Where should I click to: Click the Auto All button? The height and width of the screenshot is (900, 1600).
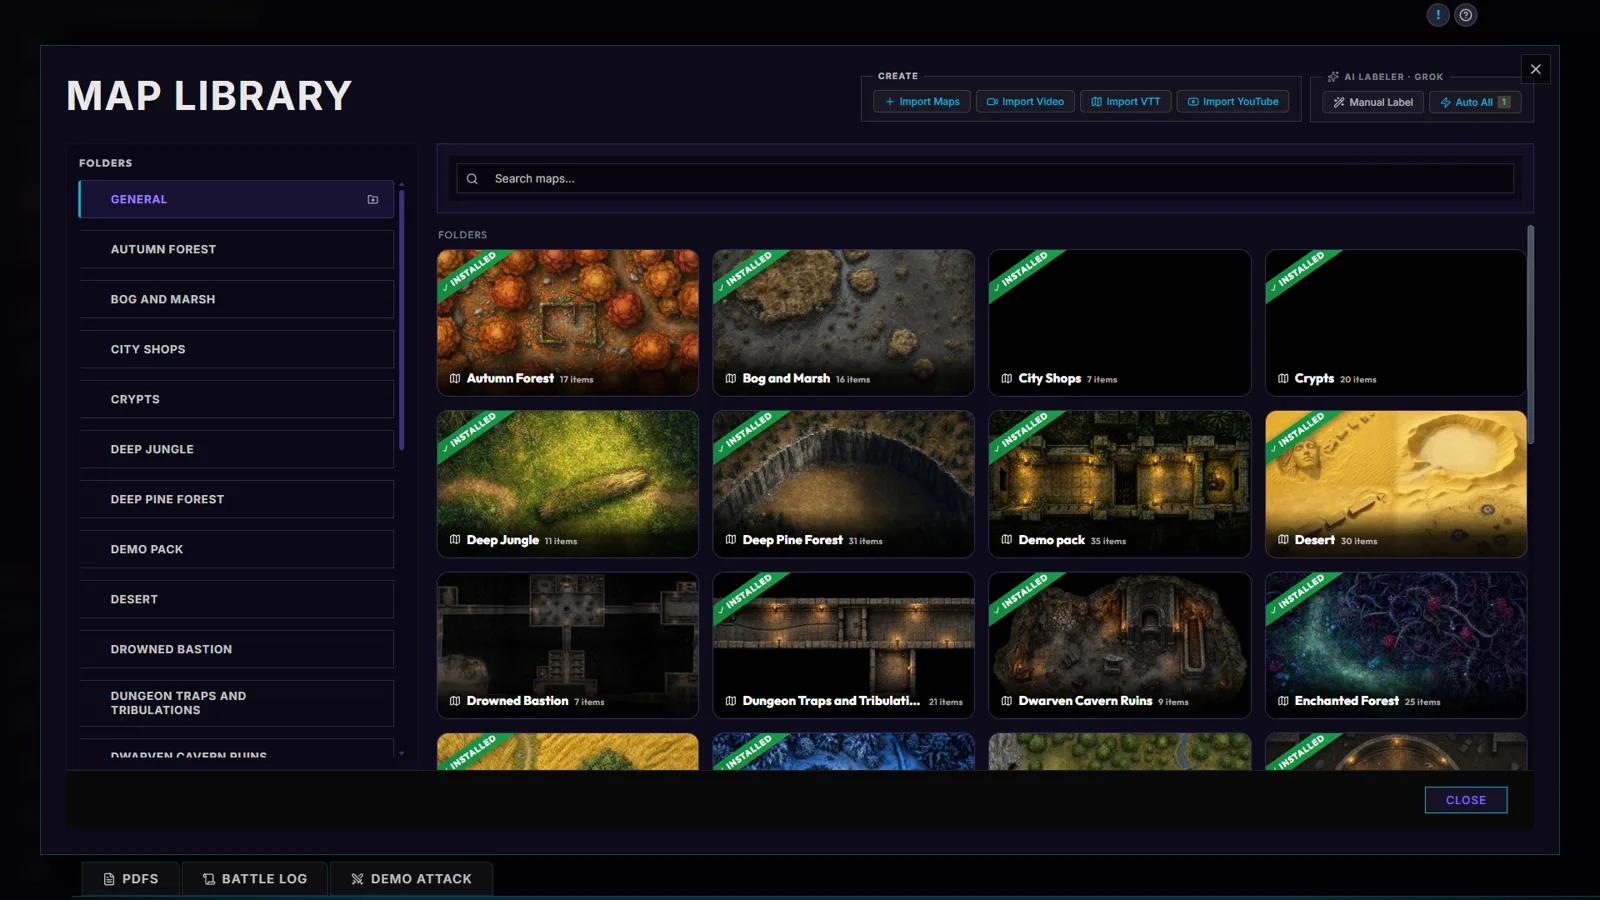point(1475,102)
